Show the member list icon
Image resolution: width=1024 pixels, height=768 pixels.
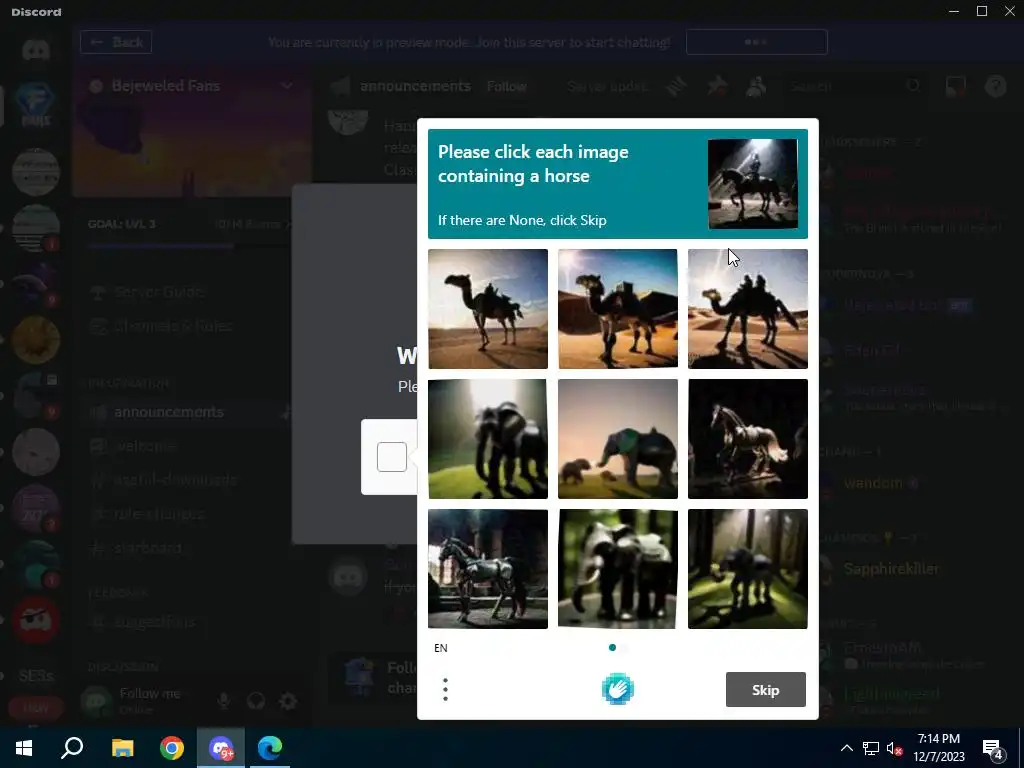click(x=756, y=86)
